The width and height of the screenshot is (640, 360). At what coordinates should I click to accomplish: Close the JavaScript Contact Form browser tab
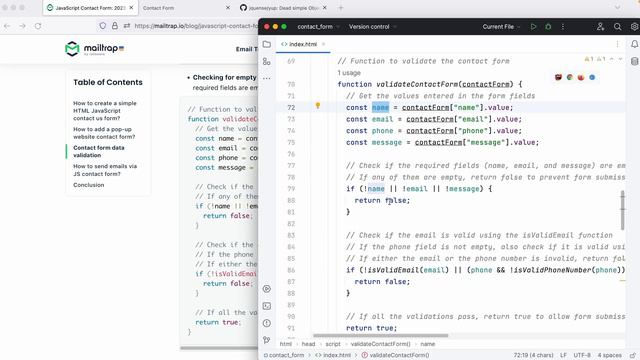coord(131,8)
